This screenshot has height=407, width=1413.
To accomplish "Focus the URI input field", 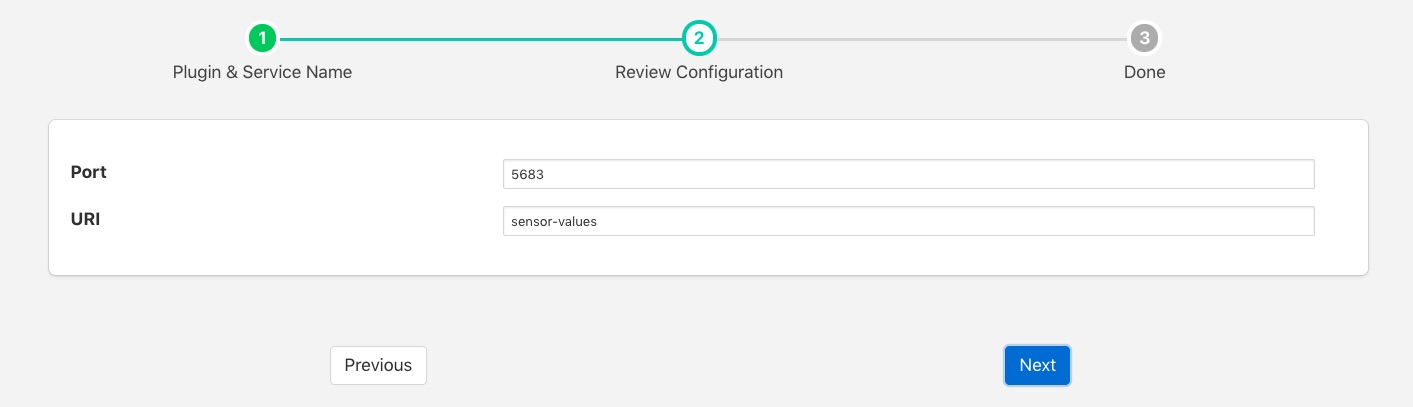I will 907,221.
